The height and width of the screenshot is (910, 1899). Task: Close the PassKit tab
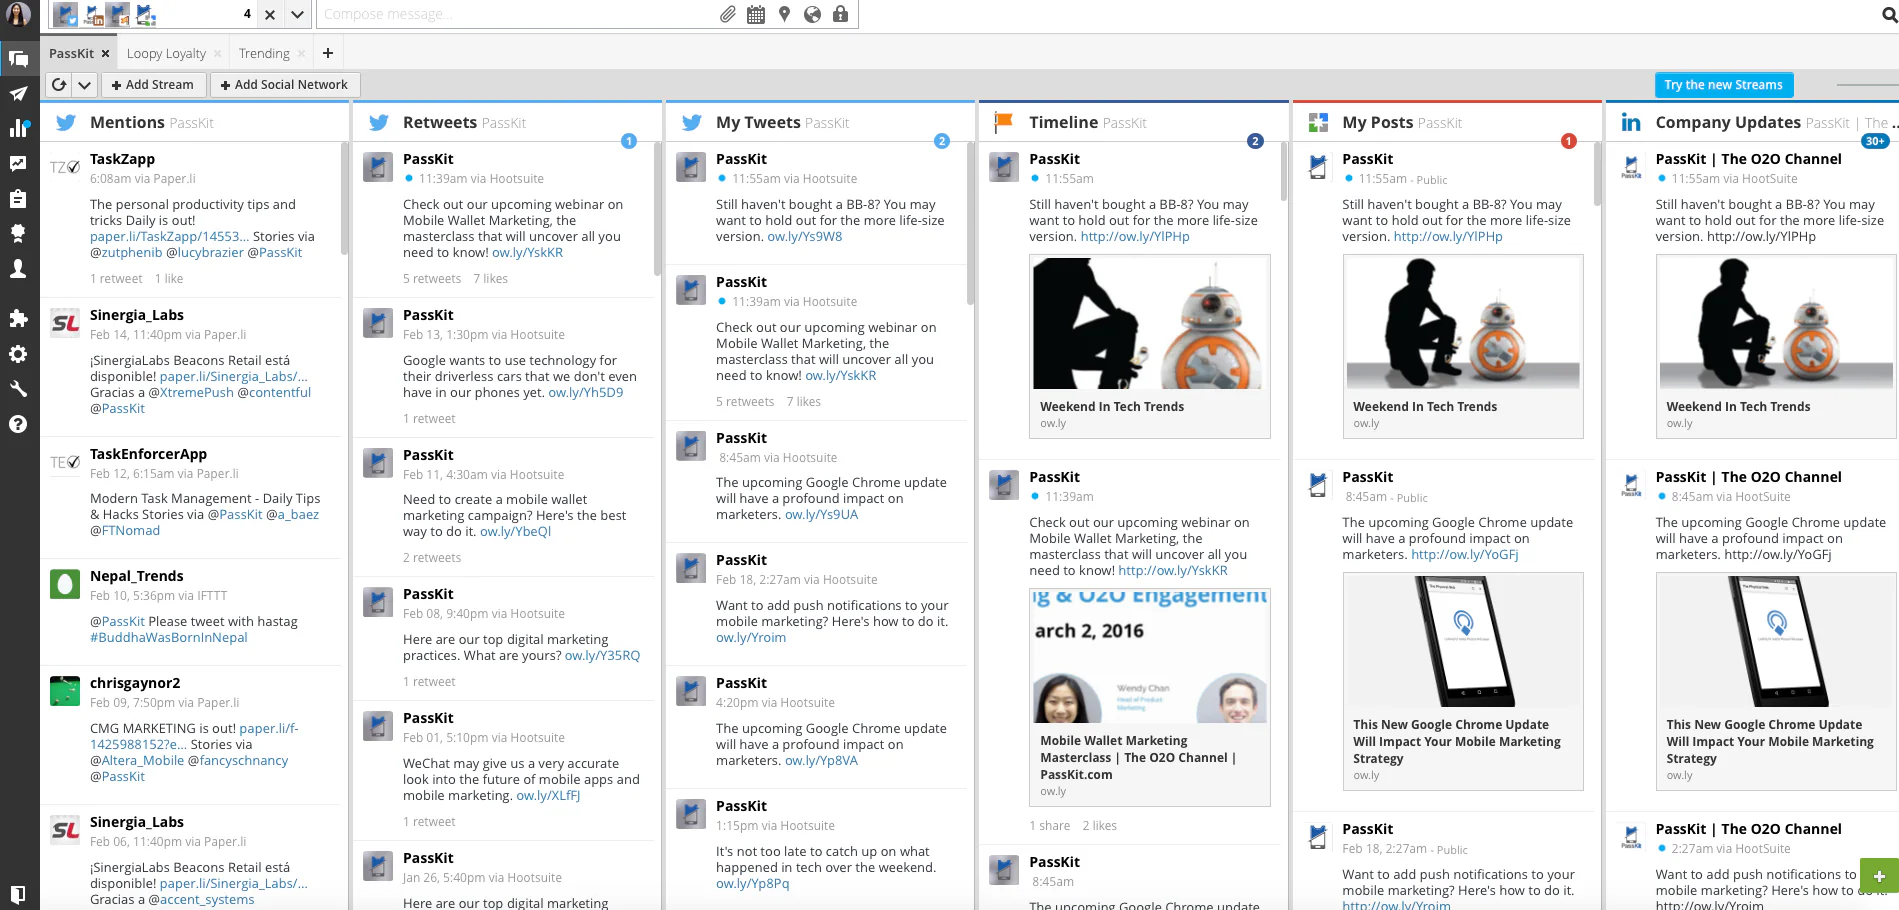105,54
